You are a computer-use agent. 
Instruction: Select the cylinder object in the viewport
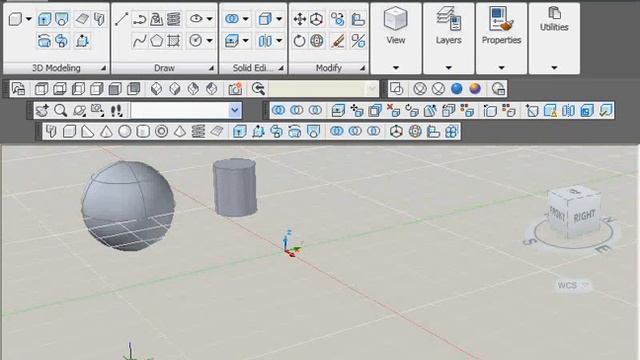[x=235, y=187]
